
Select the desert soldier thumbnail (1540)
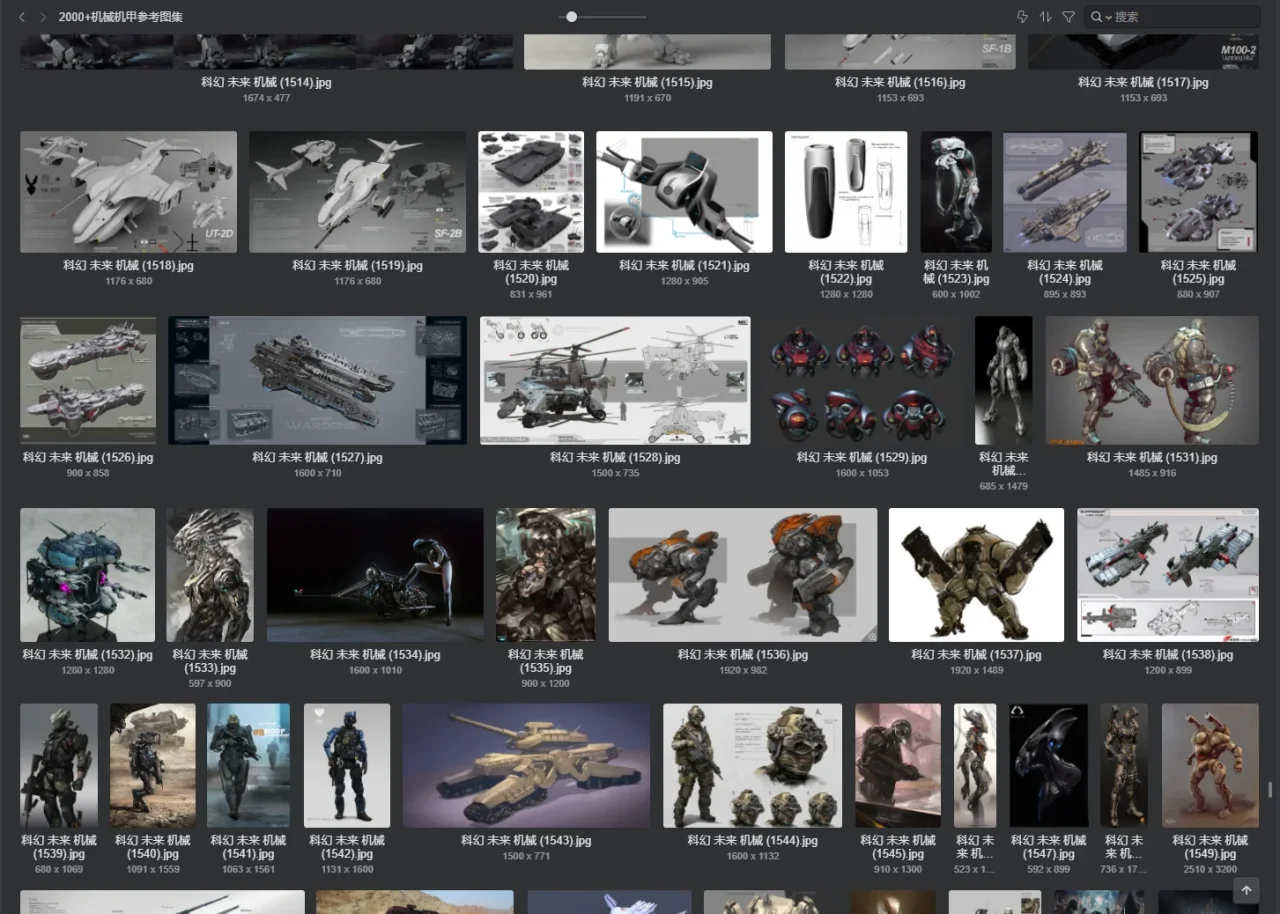[153, 765]
